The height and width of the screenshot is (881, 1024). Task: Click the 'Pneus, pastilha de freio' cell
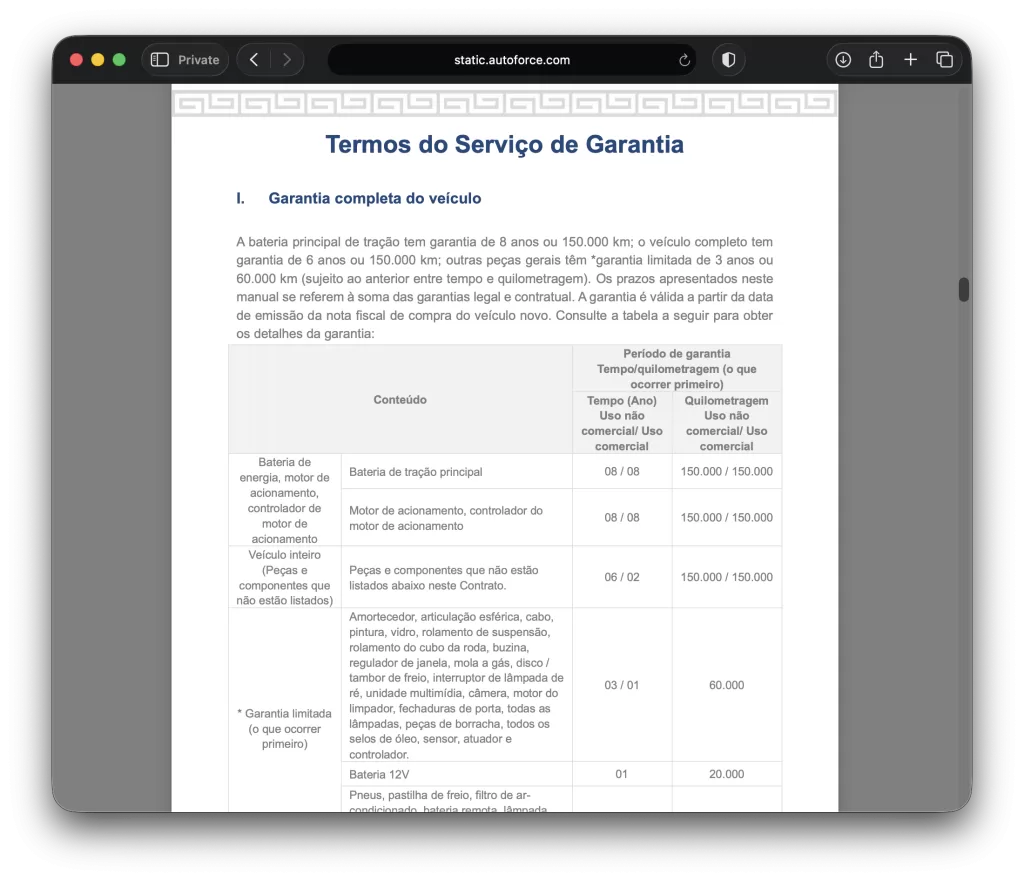pos(456,801)
